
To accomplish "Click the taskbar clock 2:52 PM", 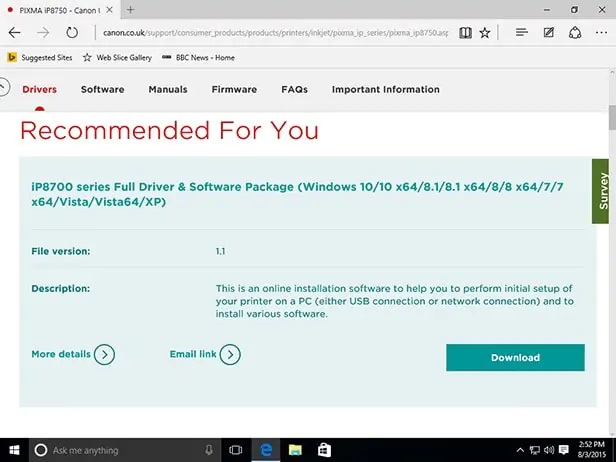I will coord(591,450).
